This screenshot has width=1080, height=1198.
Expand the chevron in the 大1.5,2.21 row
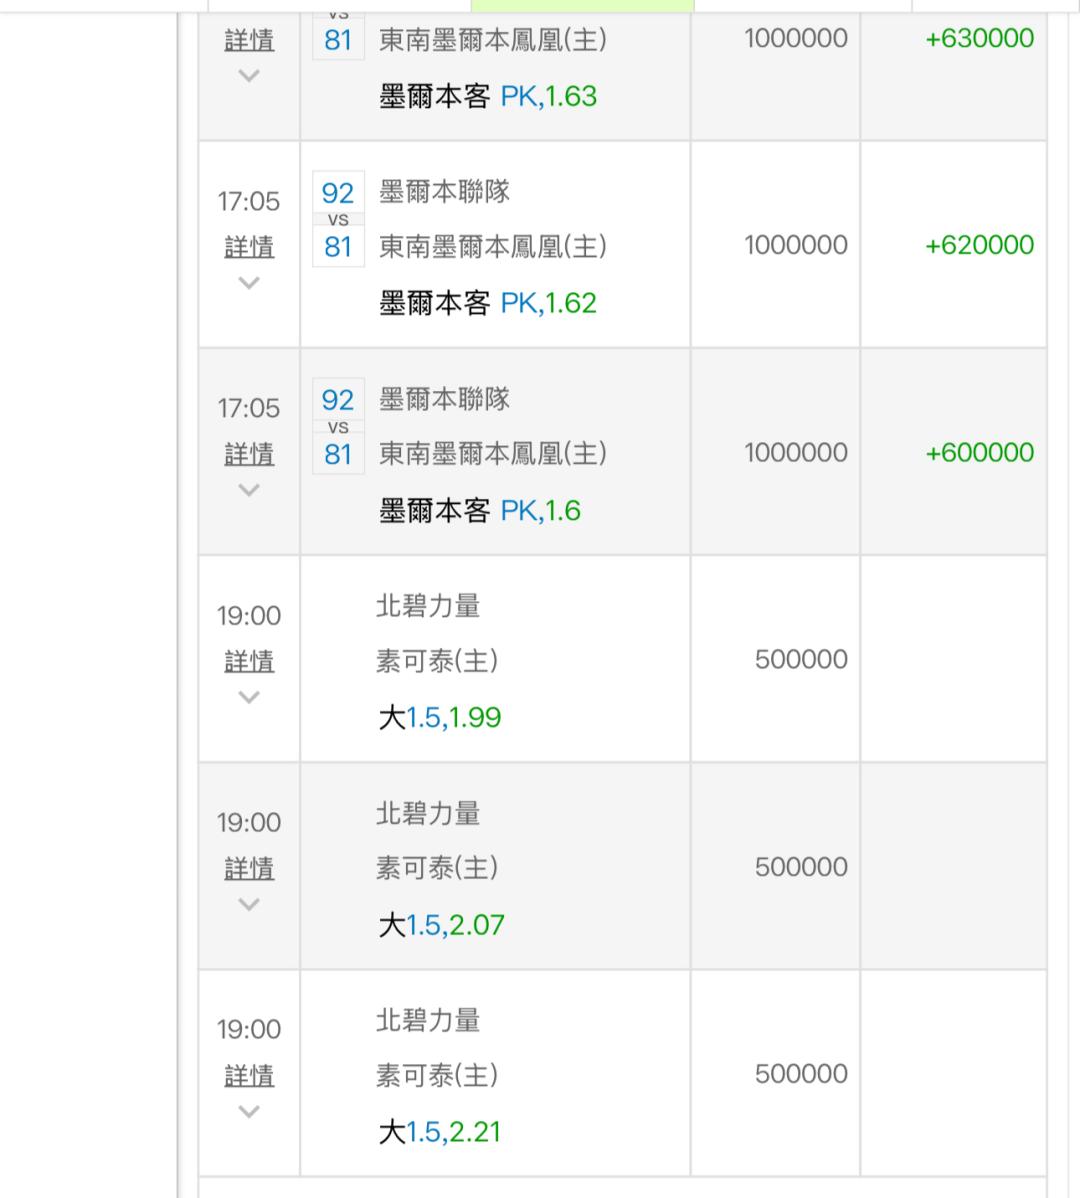[x=249, y=1111]
